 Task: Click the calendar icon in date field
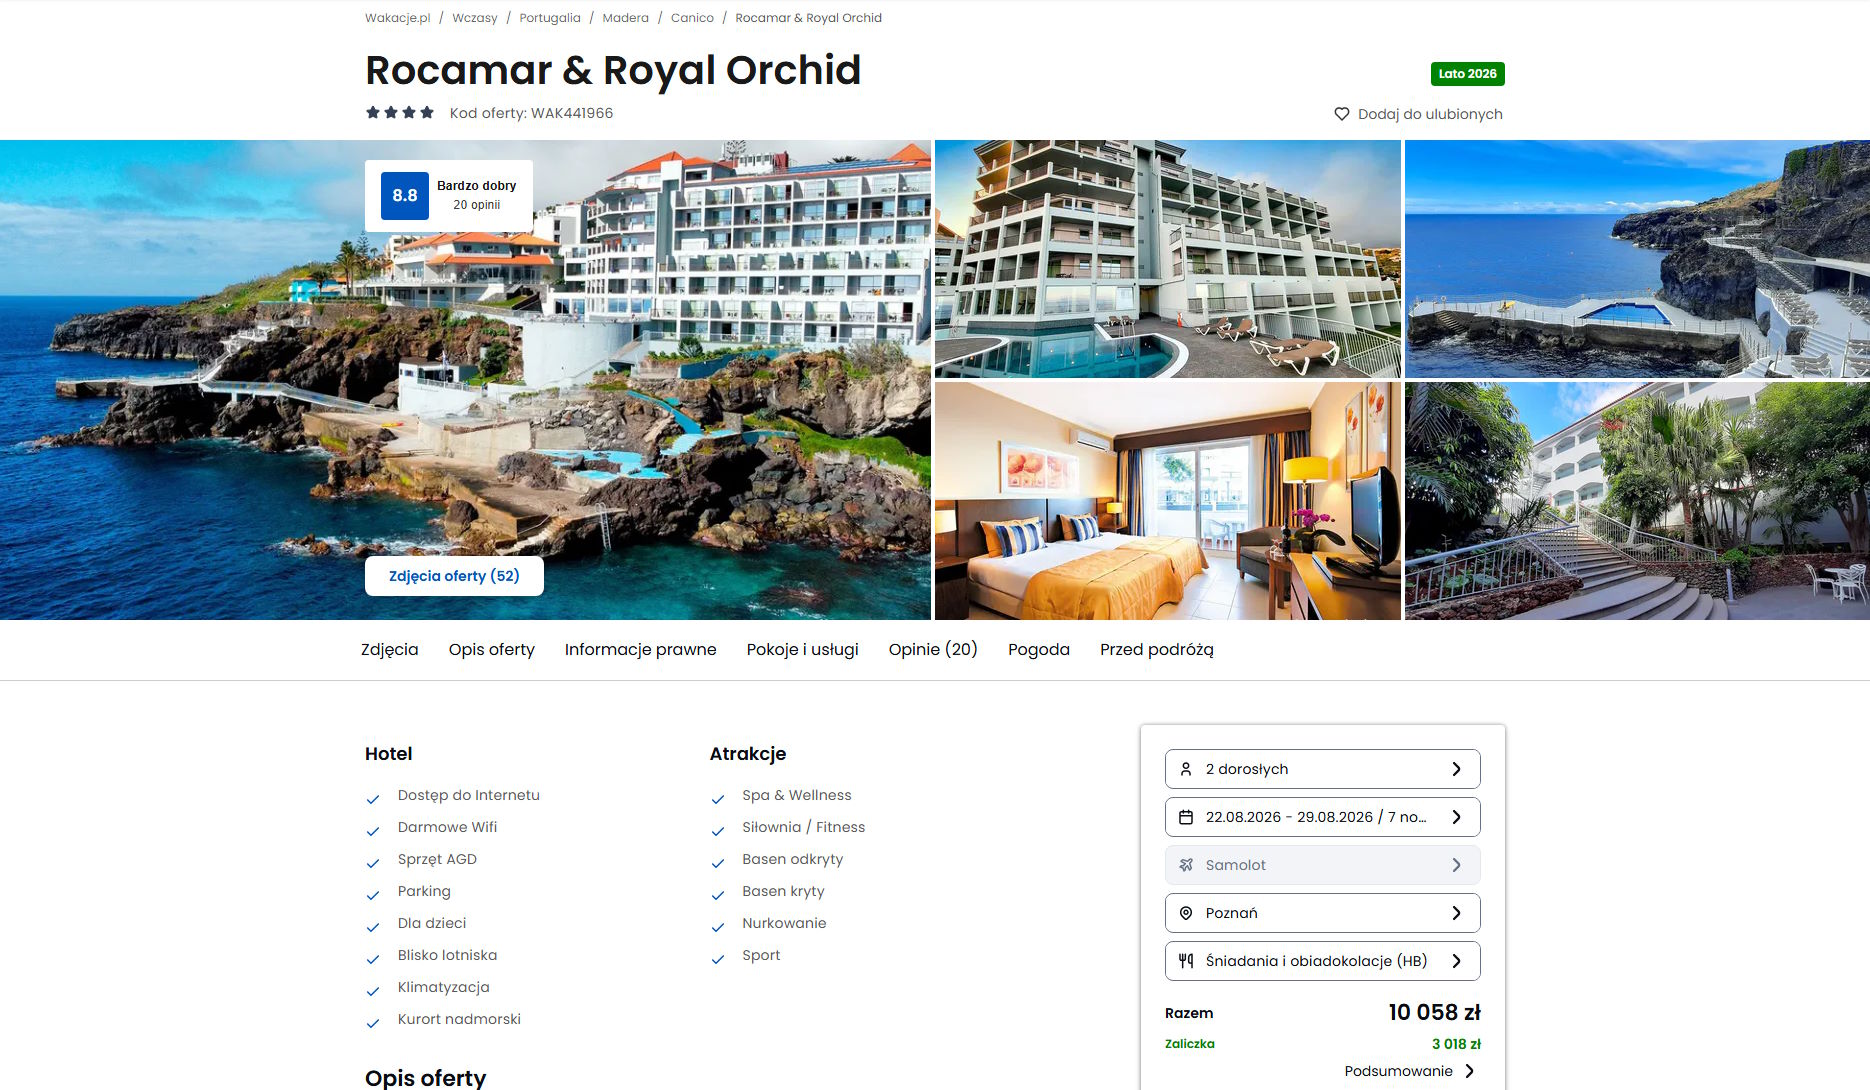pyautogui.click(x=1186, y=817)
